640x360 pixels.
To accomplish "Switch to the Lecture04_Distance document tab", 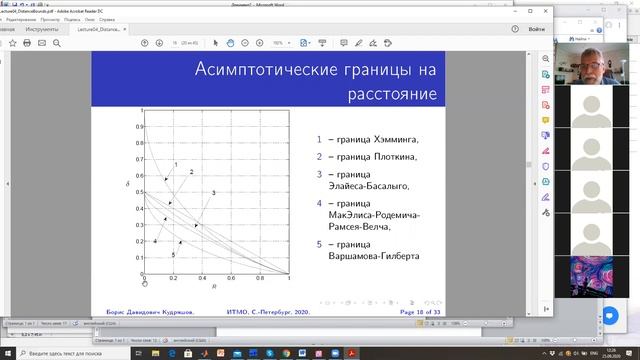I will pyautogui.click(x=98, y=29).
